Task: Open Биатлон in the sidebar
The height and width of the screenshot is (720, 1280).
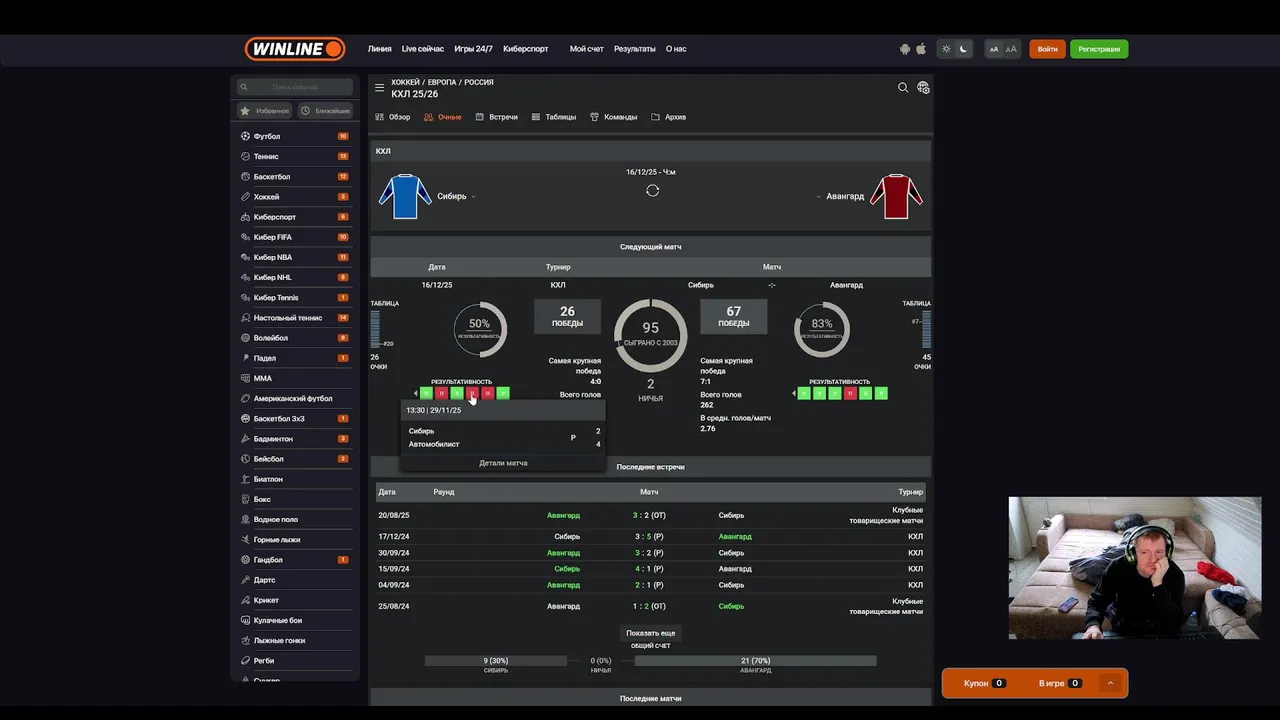Action: pos(295,479)
